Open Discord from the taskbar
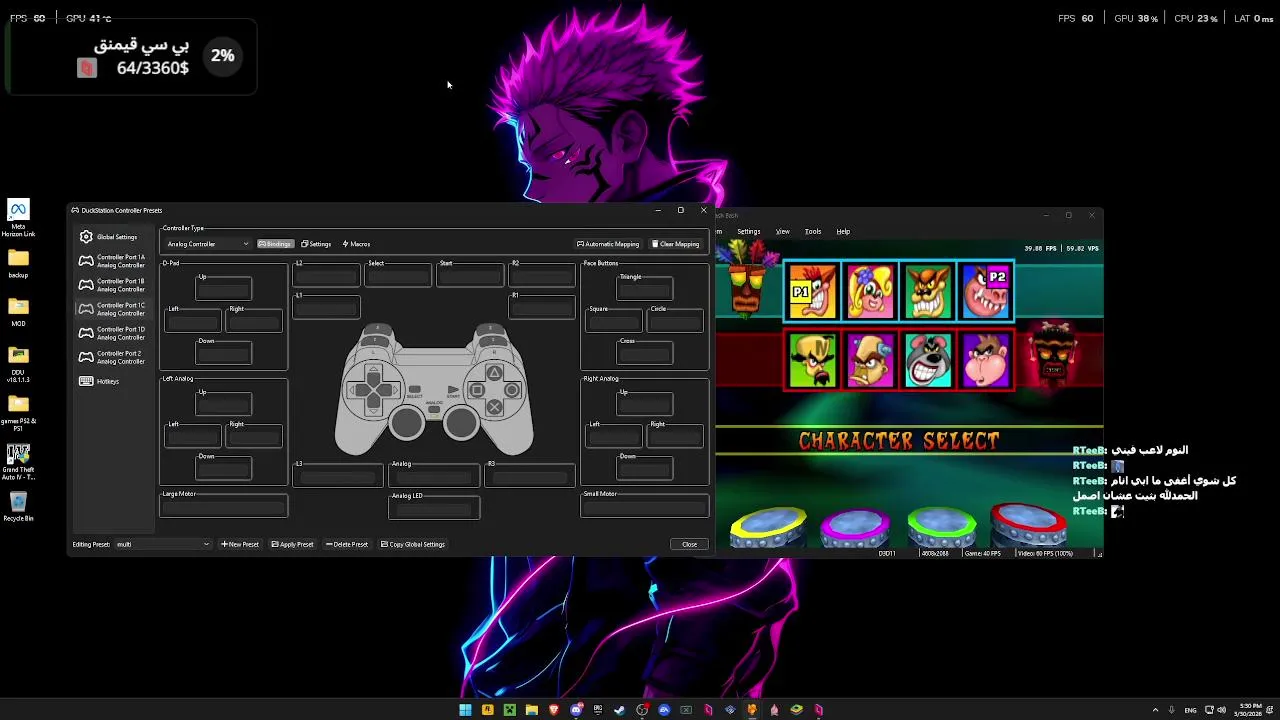The width and height of the screenshot is (1280, 720). (x=576, y=710)
